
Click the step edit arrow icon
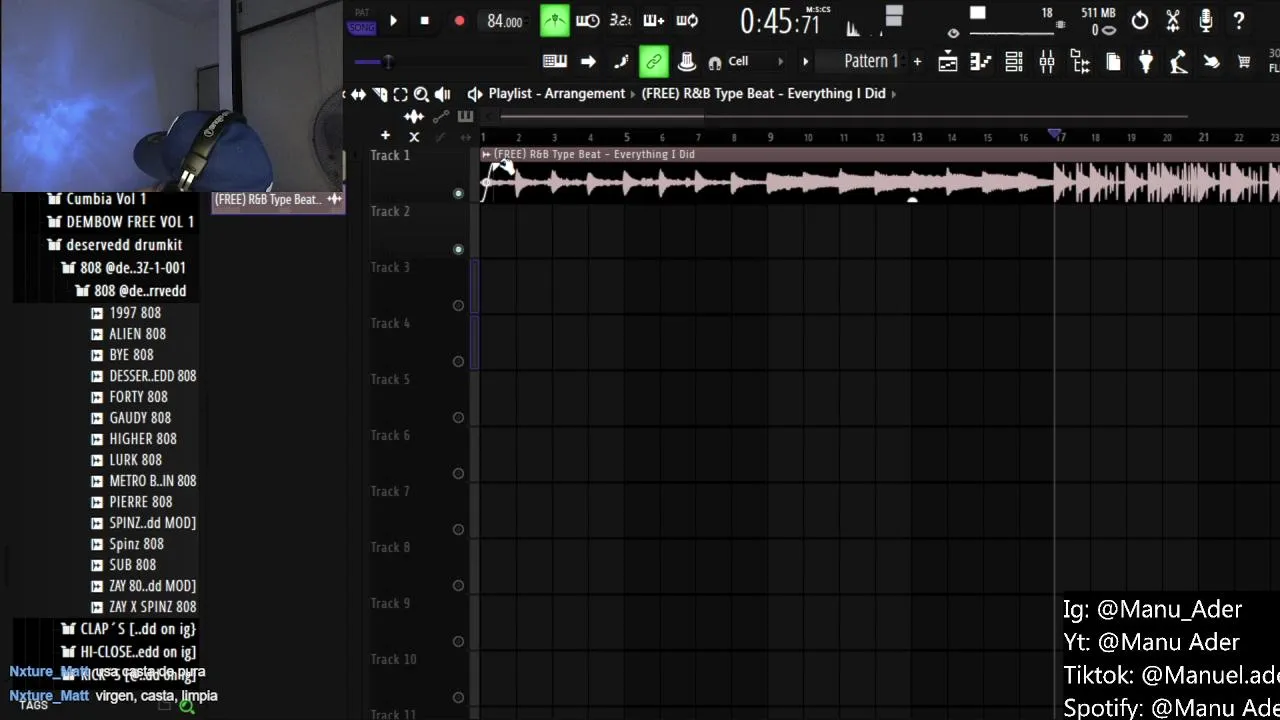point(588,62)
